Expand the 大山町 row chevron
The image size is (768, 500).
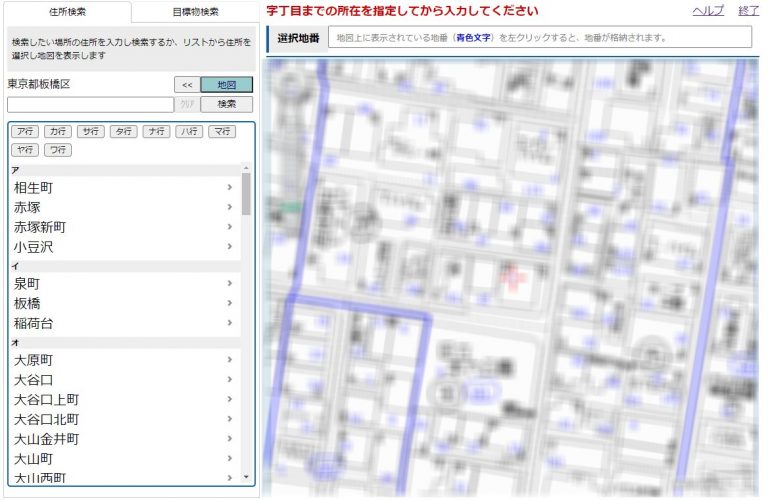pyautogui.click(x=230, y=458)
